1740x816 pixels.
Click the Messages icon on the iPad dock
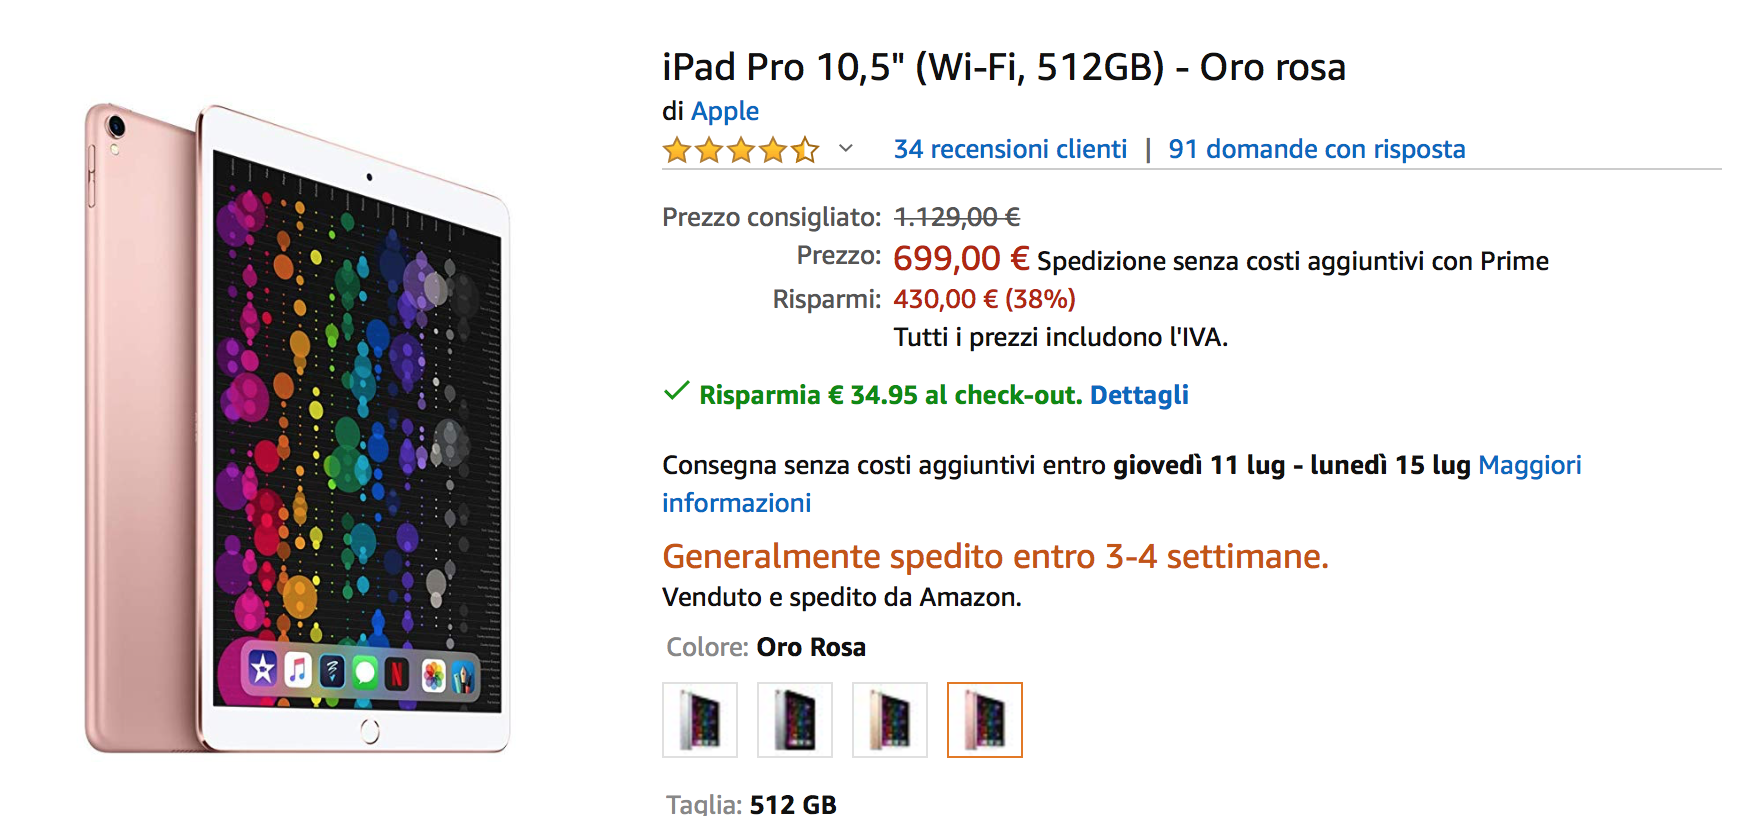pos(365,672)
